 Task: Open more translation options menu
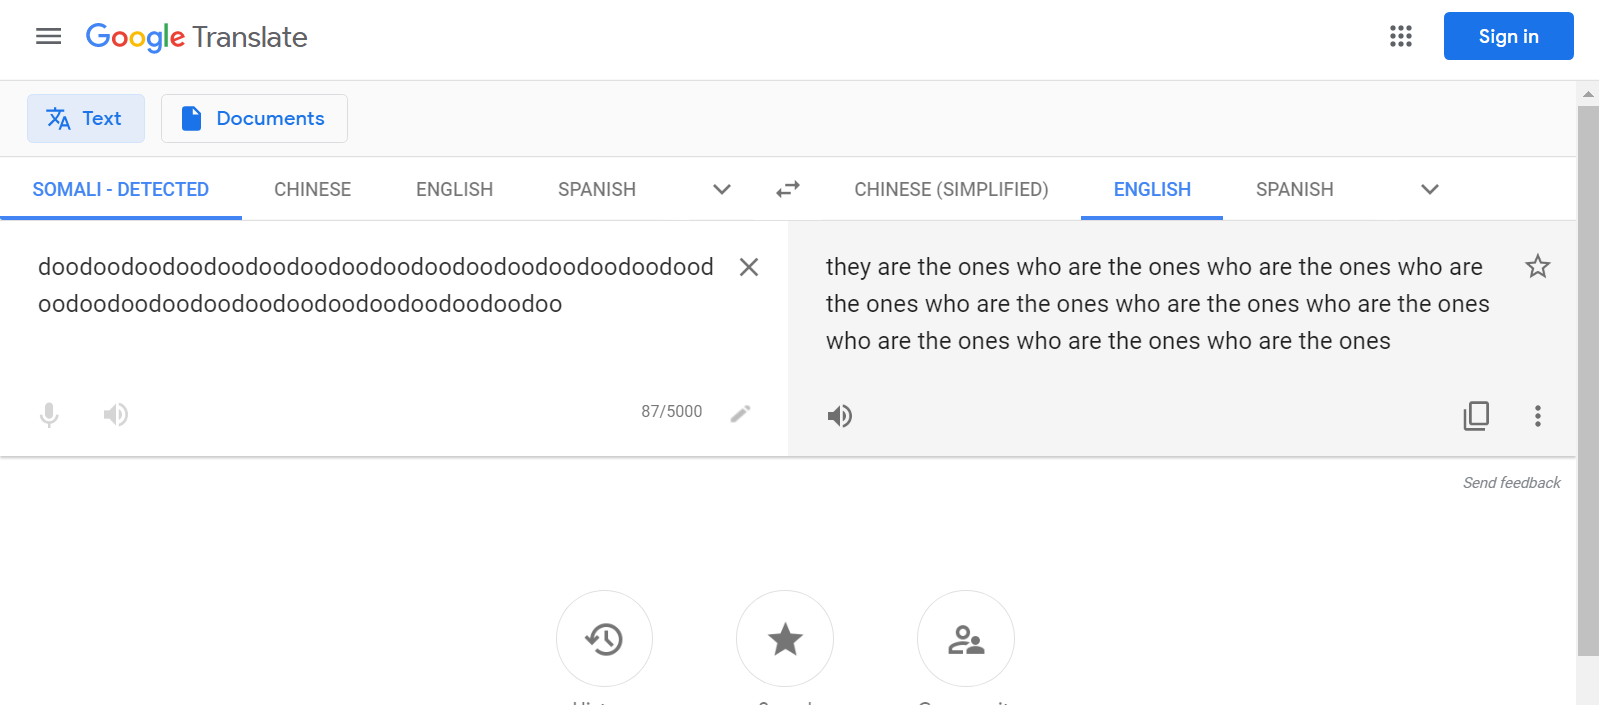pyautogui.click(x=1537, y=416)
